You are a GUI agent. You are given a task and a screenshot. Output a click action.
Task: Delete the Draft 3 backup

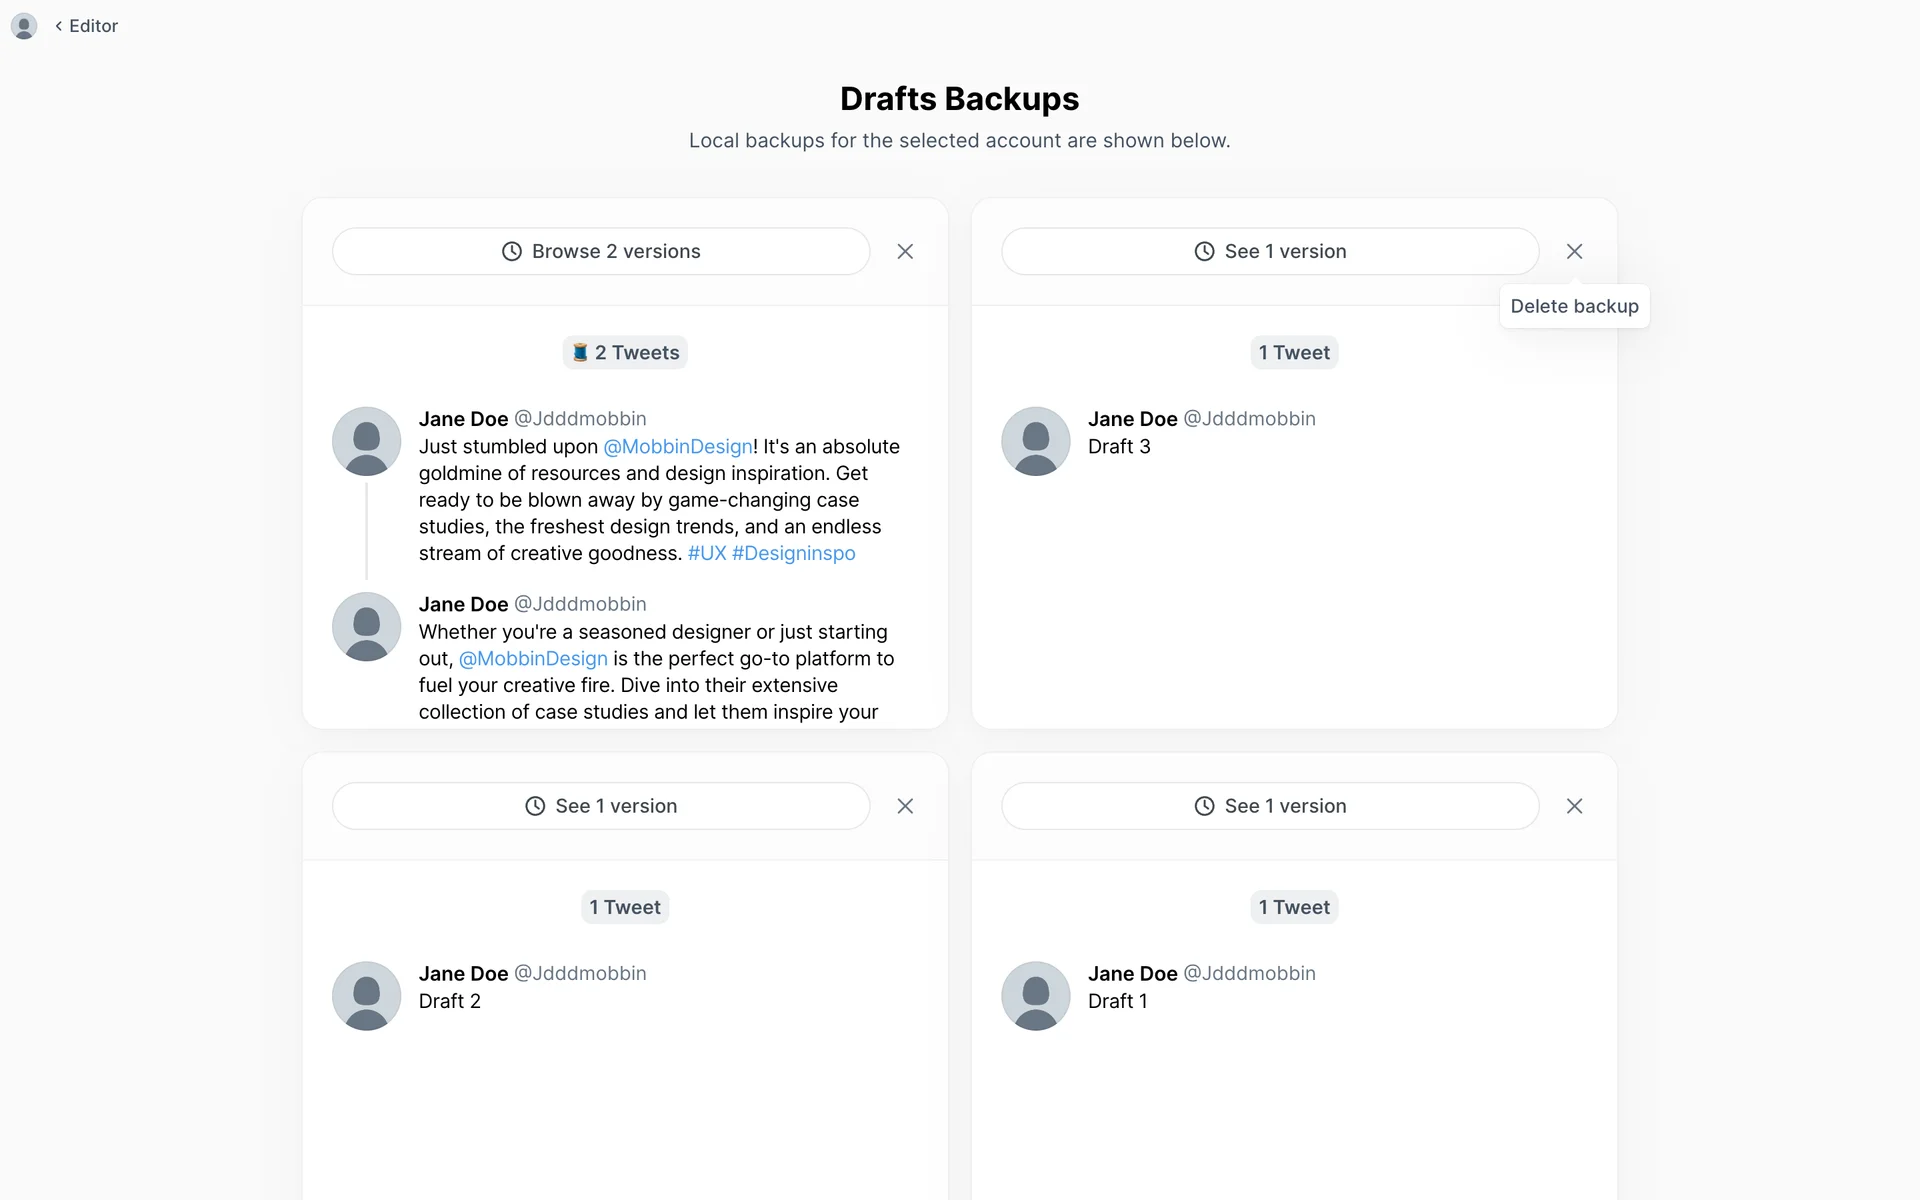tap(1574, 251)
